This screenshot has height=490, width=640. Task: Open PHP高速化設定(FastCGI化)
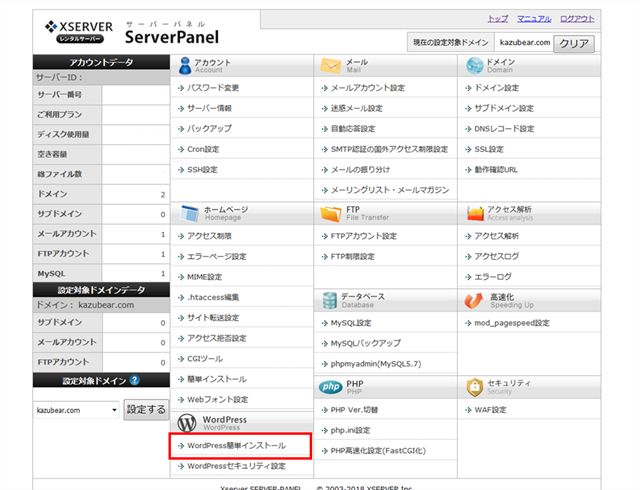click(378, 450)
